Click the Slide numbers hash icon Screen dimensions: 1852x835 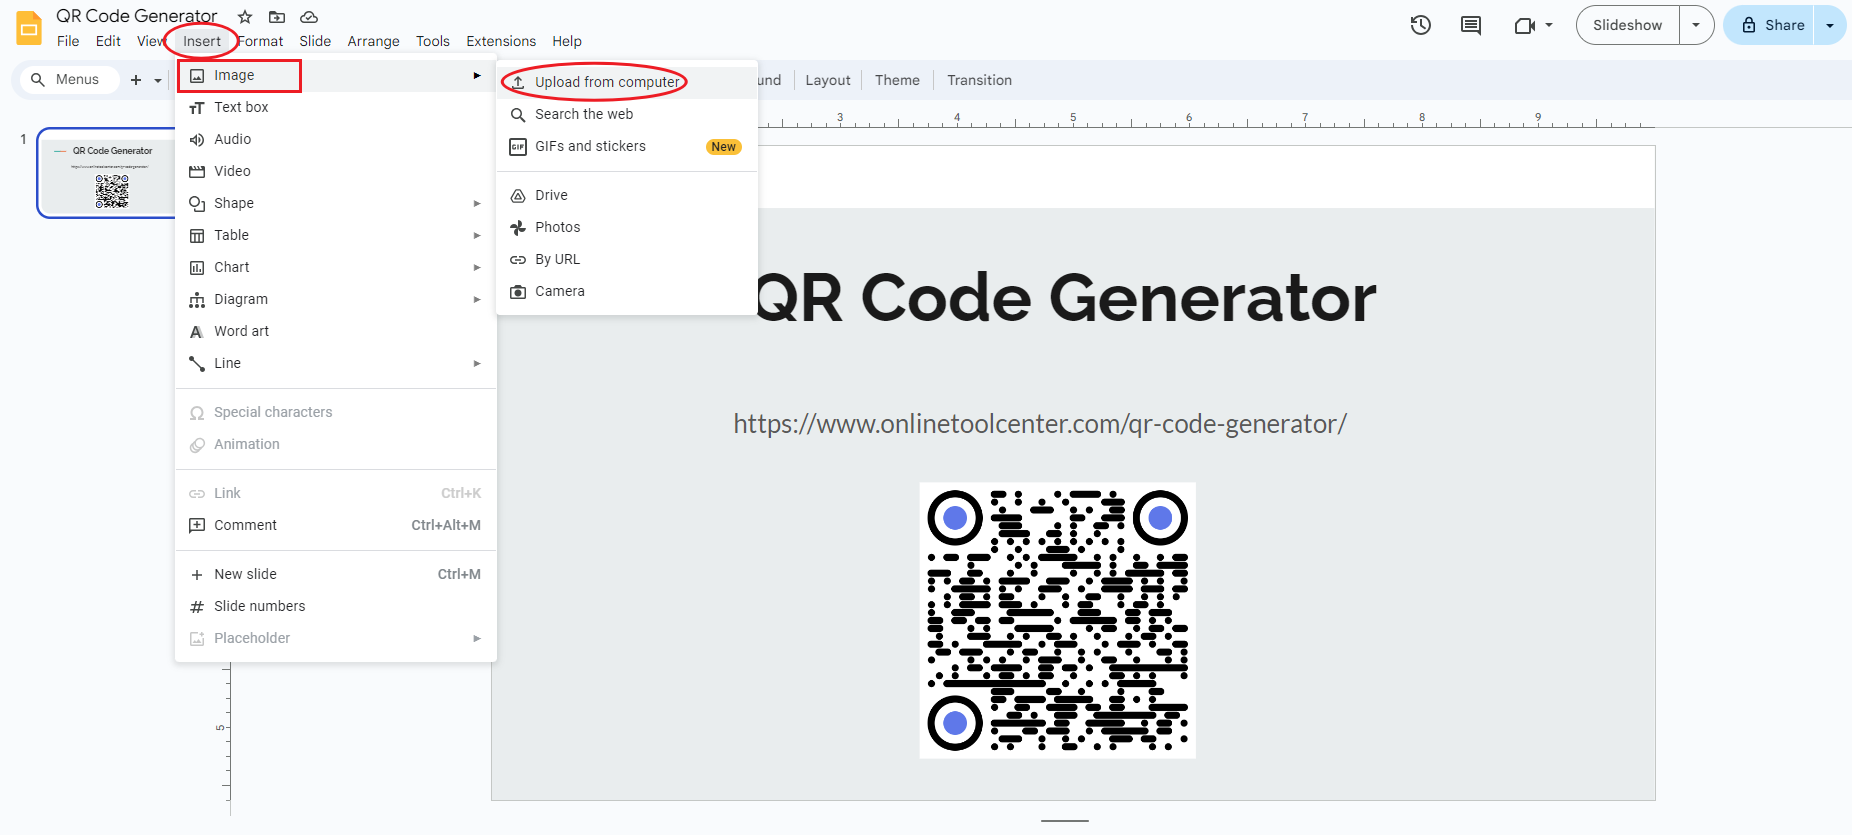[x=197, y=607]
